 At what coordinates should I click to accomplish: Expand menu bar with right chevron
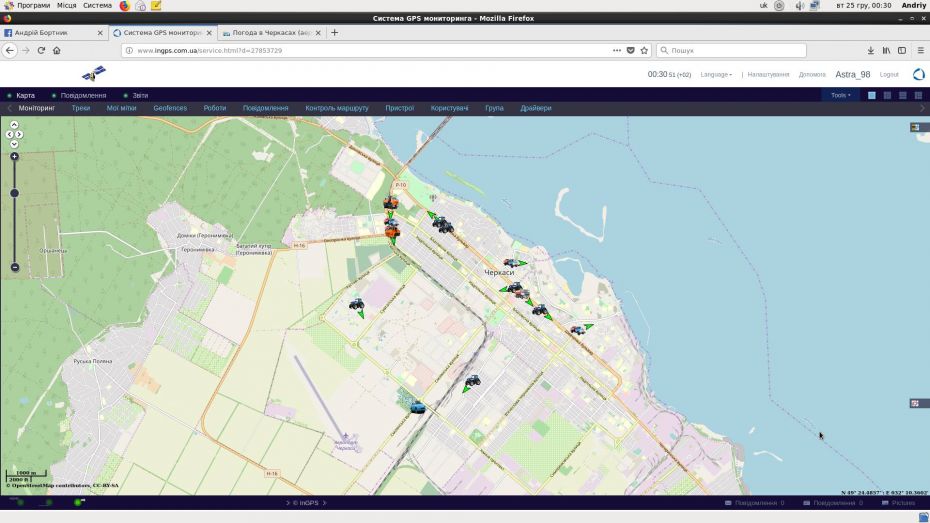[922, 109]
